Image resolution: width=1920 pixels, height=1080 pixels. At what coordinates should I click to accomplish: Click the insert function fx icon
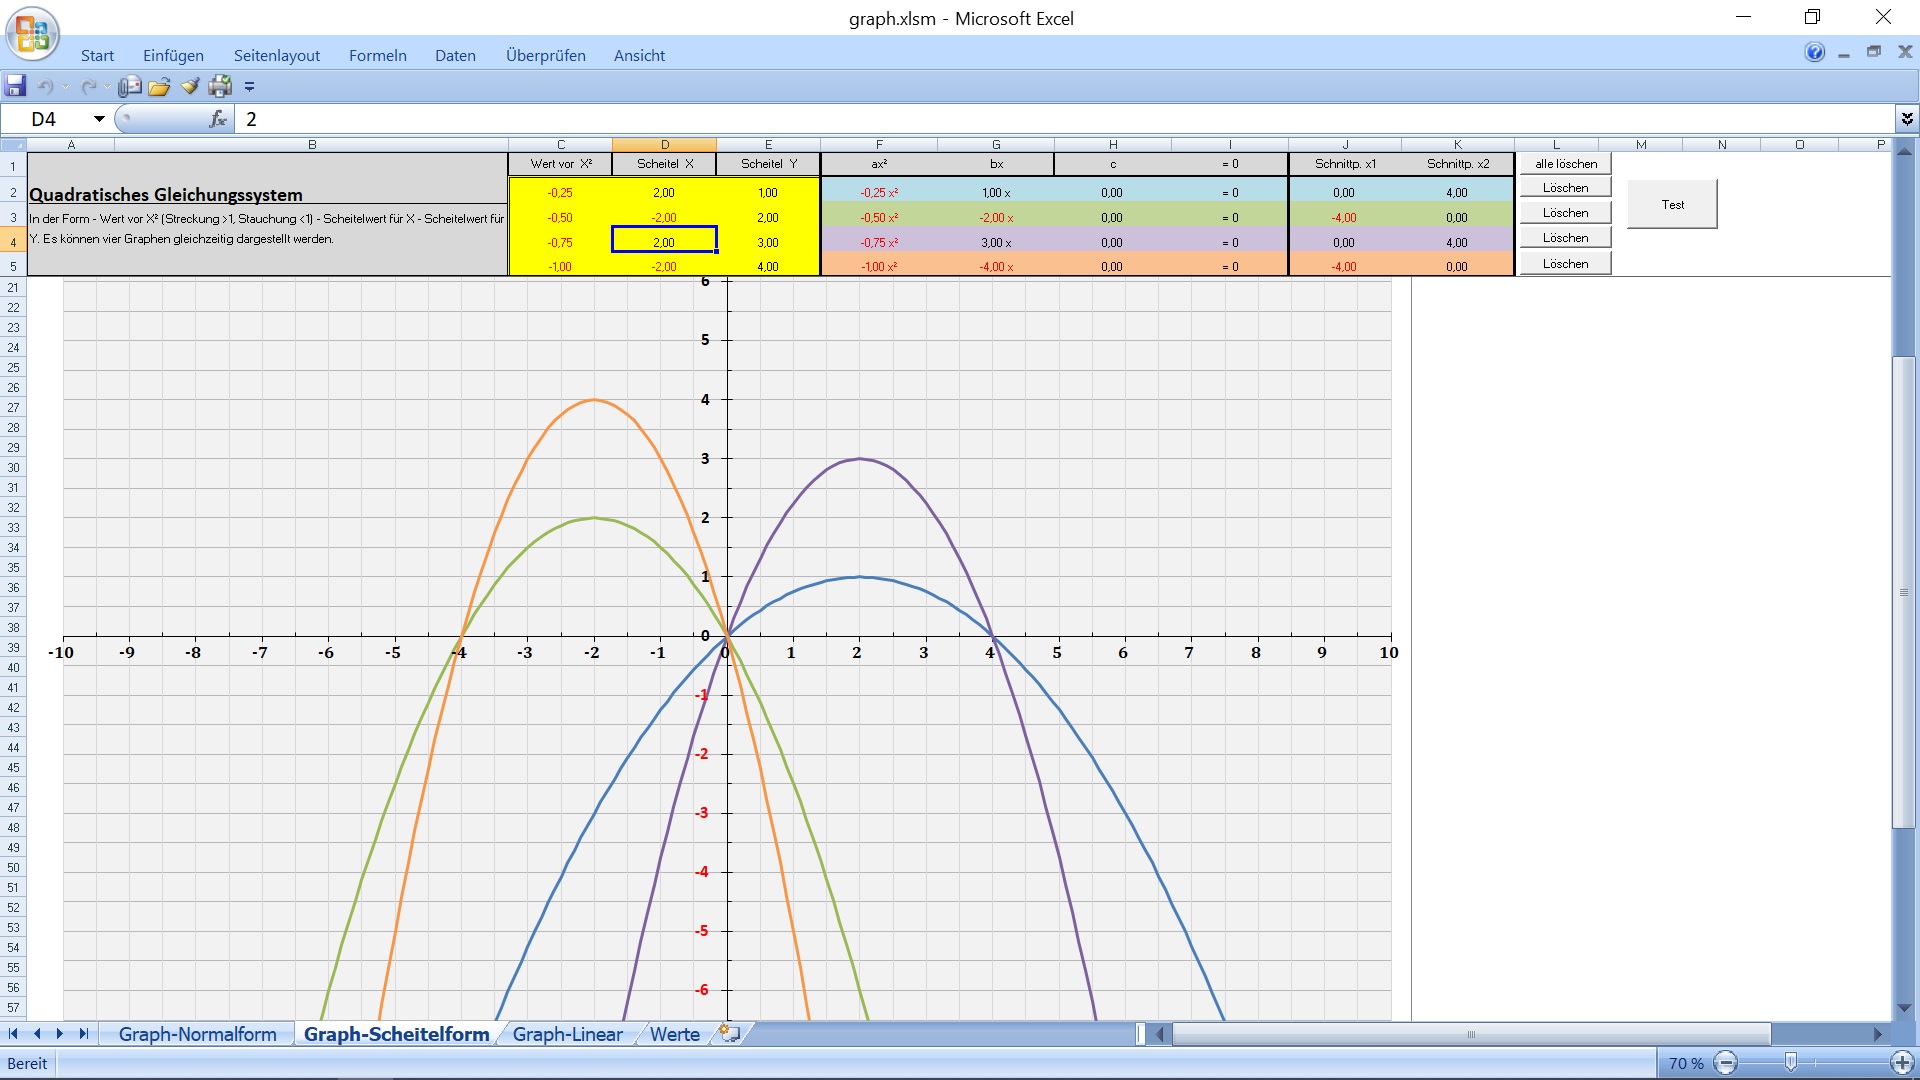(x=217, y=119)
